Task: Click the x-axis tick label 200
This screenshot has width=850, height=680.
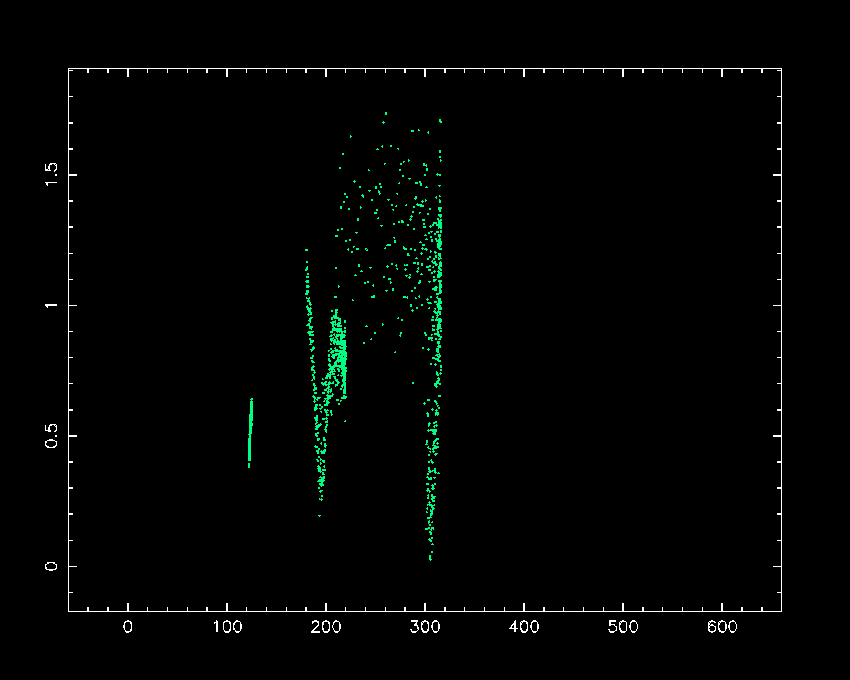Action: tap(326, 627)
